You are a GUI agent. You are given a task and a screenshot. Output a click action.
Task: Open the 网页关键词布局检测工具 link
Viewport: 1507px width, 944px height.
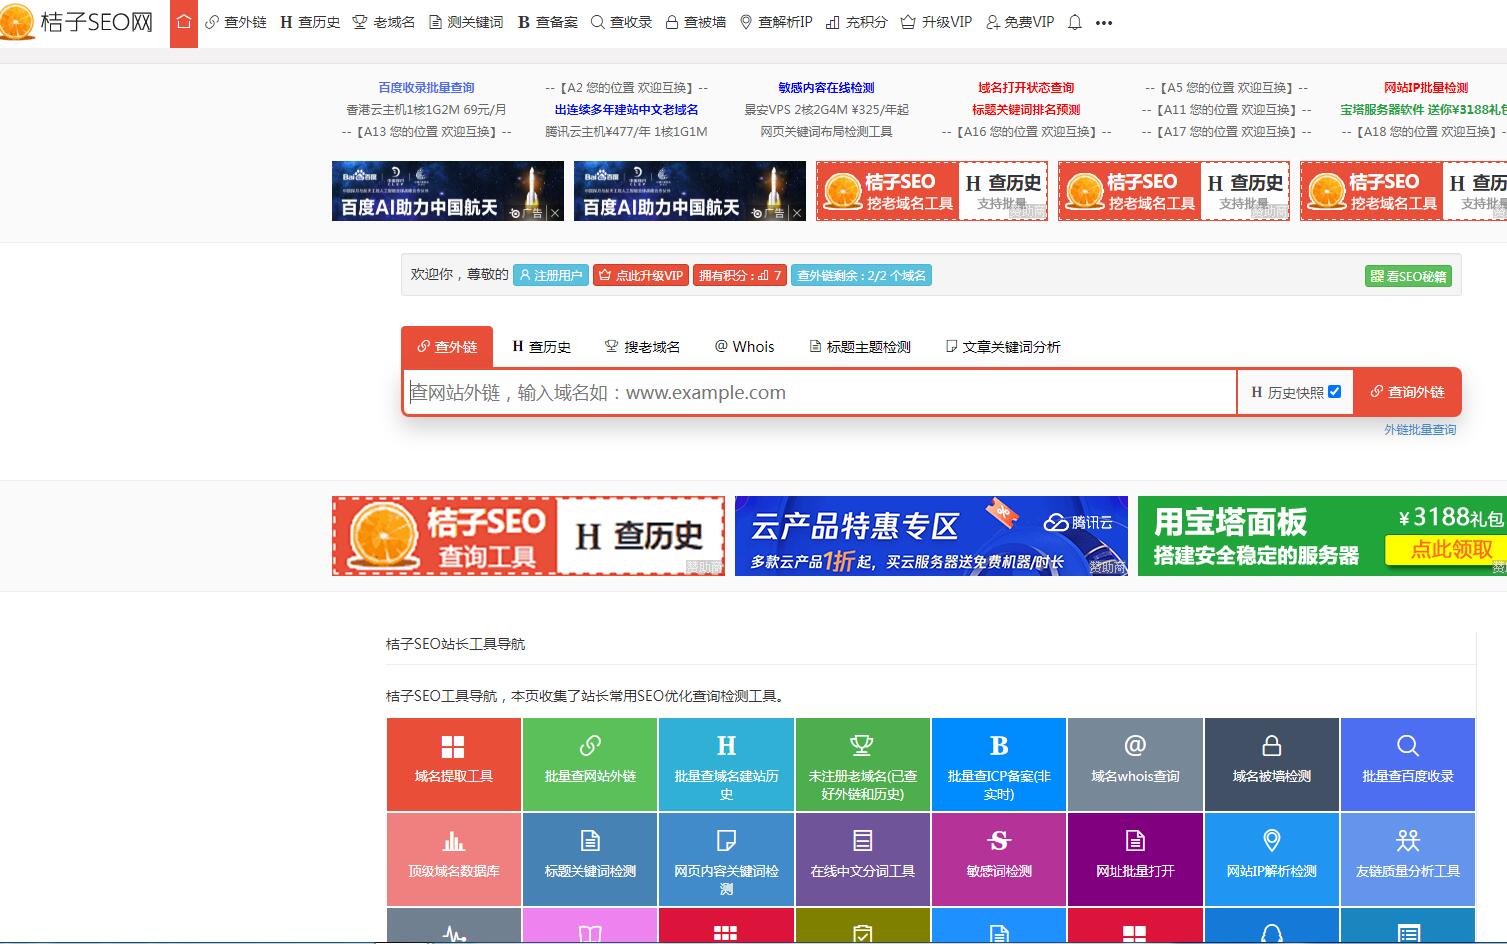click(826, 132)
